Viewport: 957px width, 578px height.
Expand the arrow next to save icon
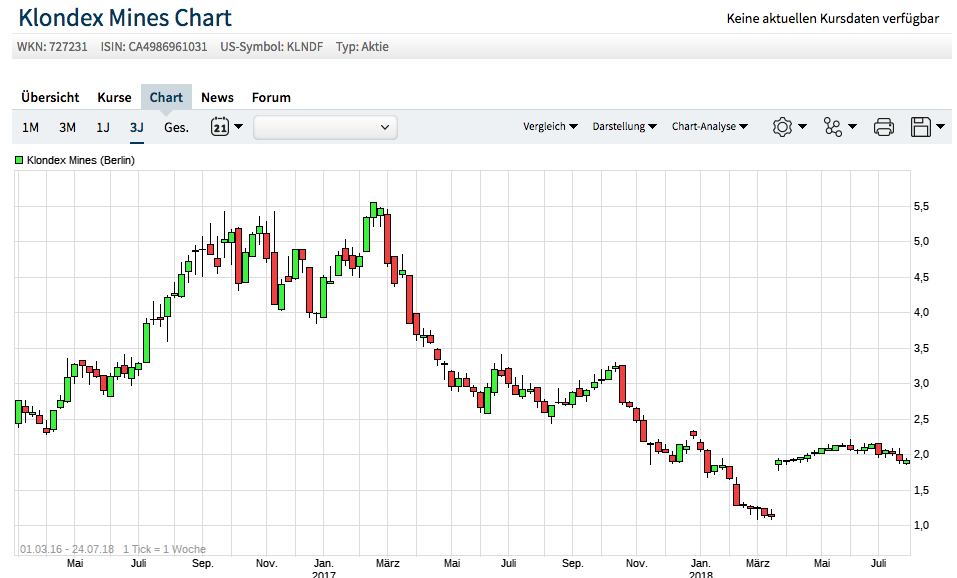click(x=944, y=127)
